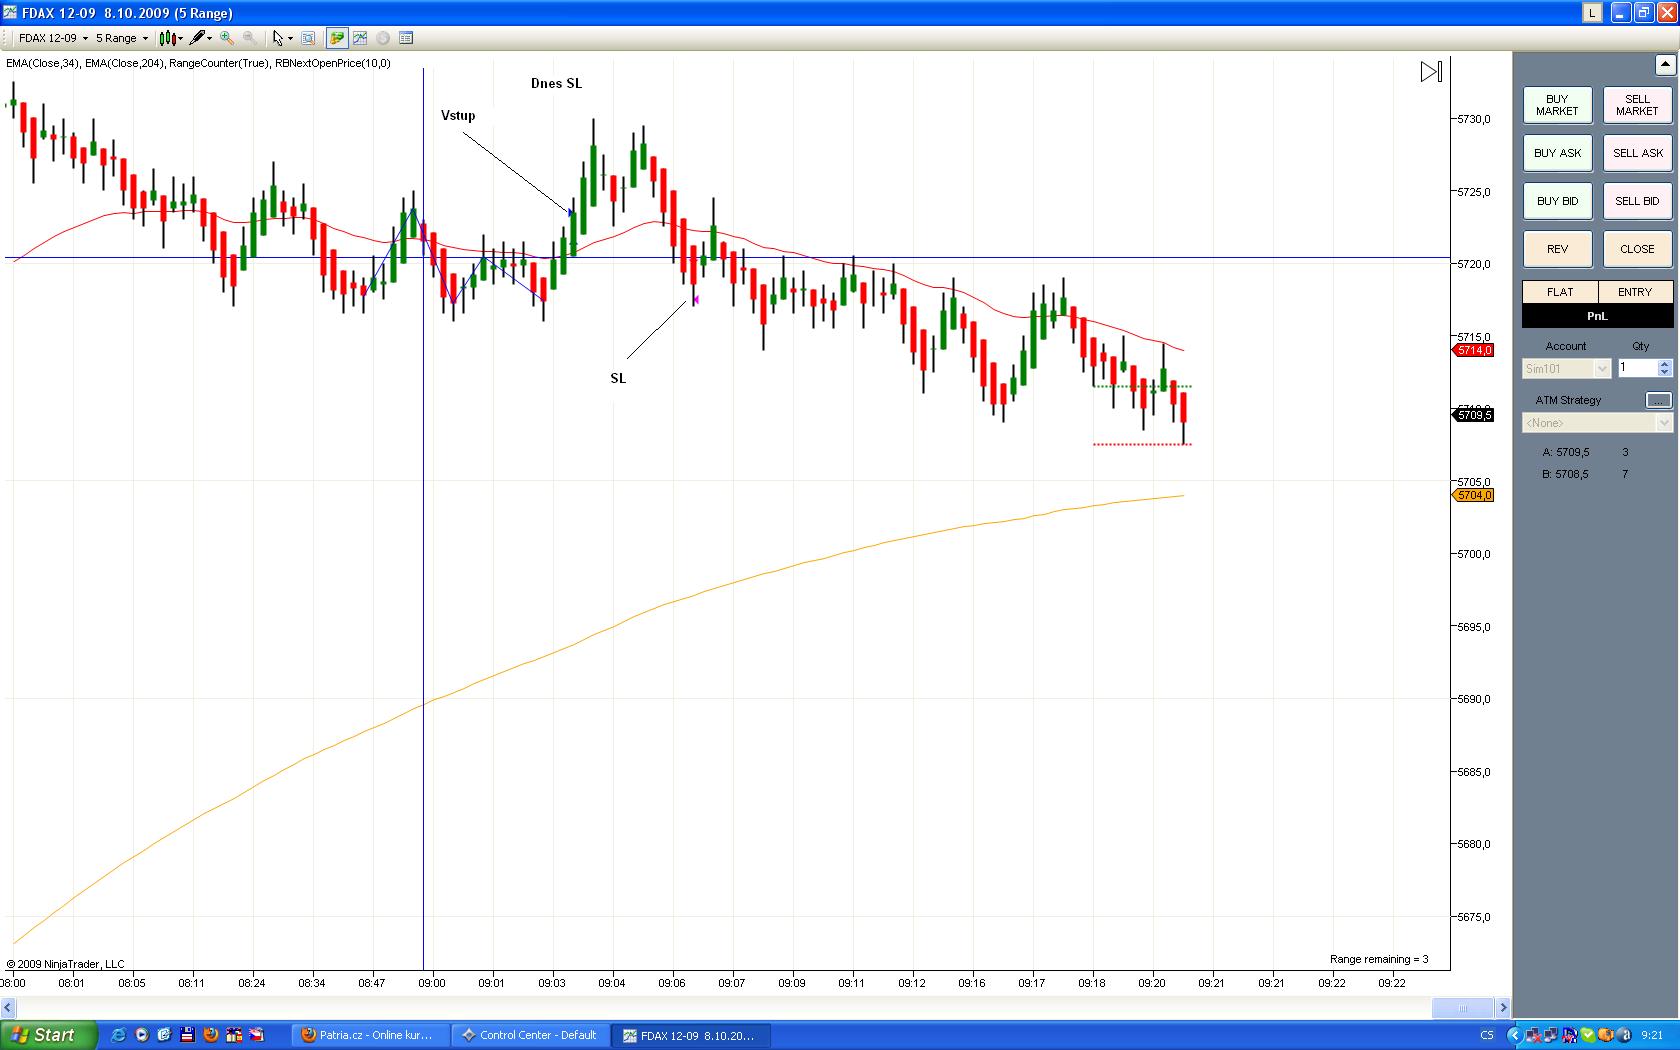The image size is (1680, 1050).
Task: Click the "SL" chart annotation label
Action: pos(618,378)
